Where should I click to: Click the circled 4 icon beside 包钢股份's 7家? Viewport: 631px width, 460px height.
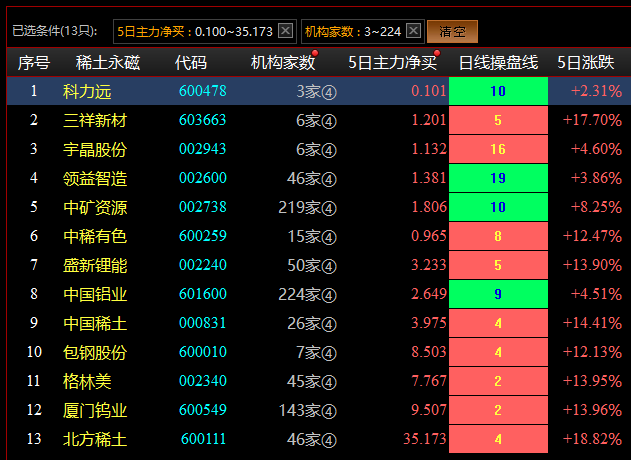pos(329,353)
